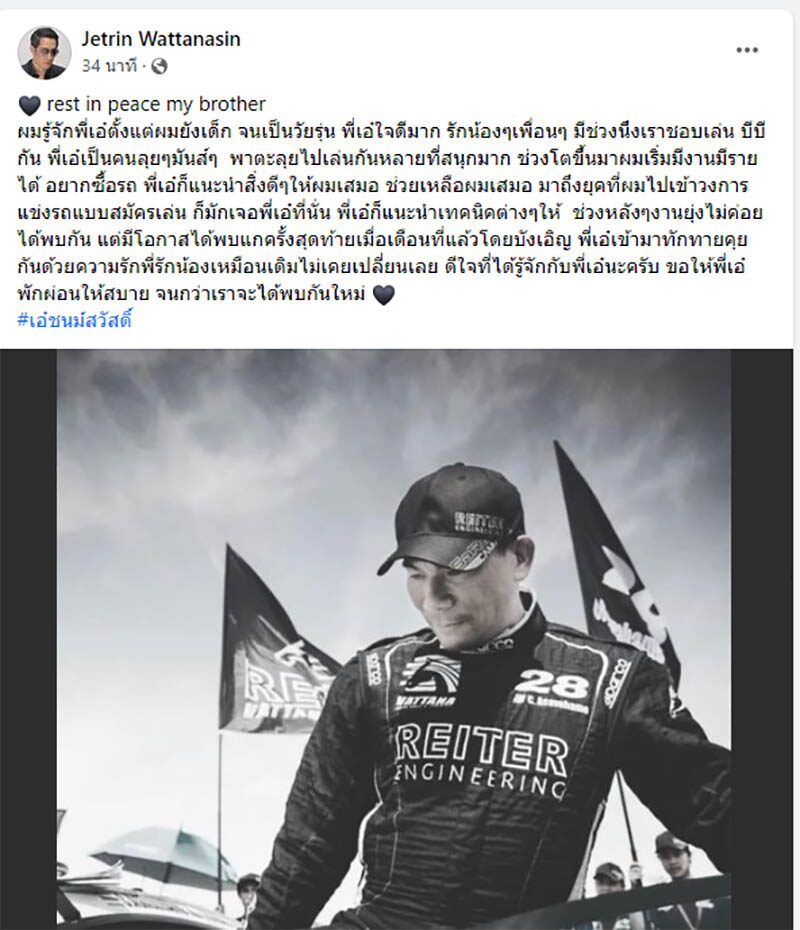Click the black heart emoji ending the post text

click(x=384, y=295)
